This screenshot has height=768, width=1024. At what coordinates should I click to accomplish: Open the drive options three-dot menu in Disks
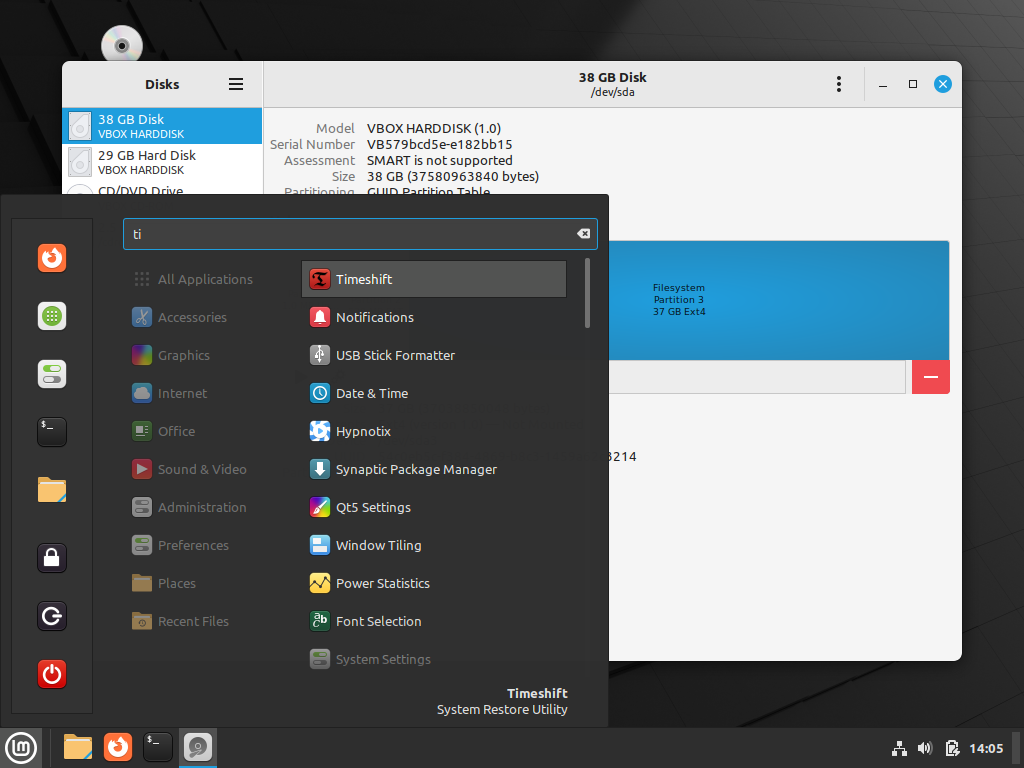coord(839,84)
